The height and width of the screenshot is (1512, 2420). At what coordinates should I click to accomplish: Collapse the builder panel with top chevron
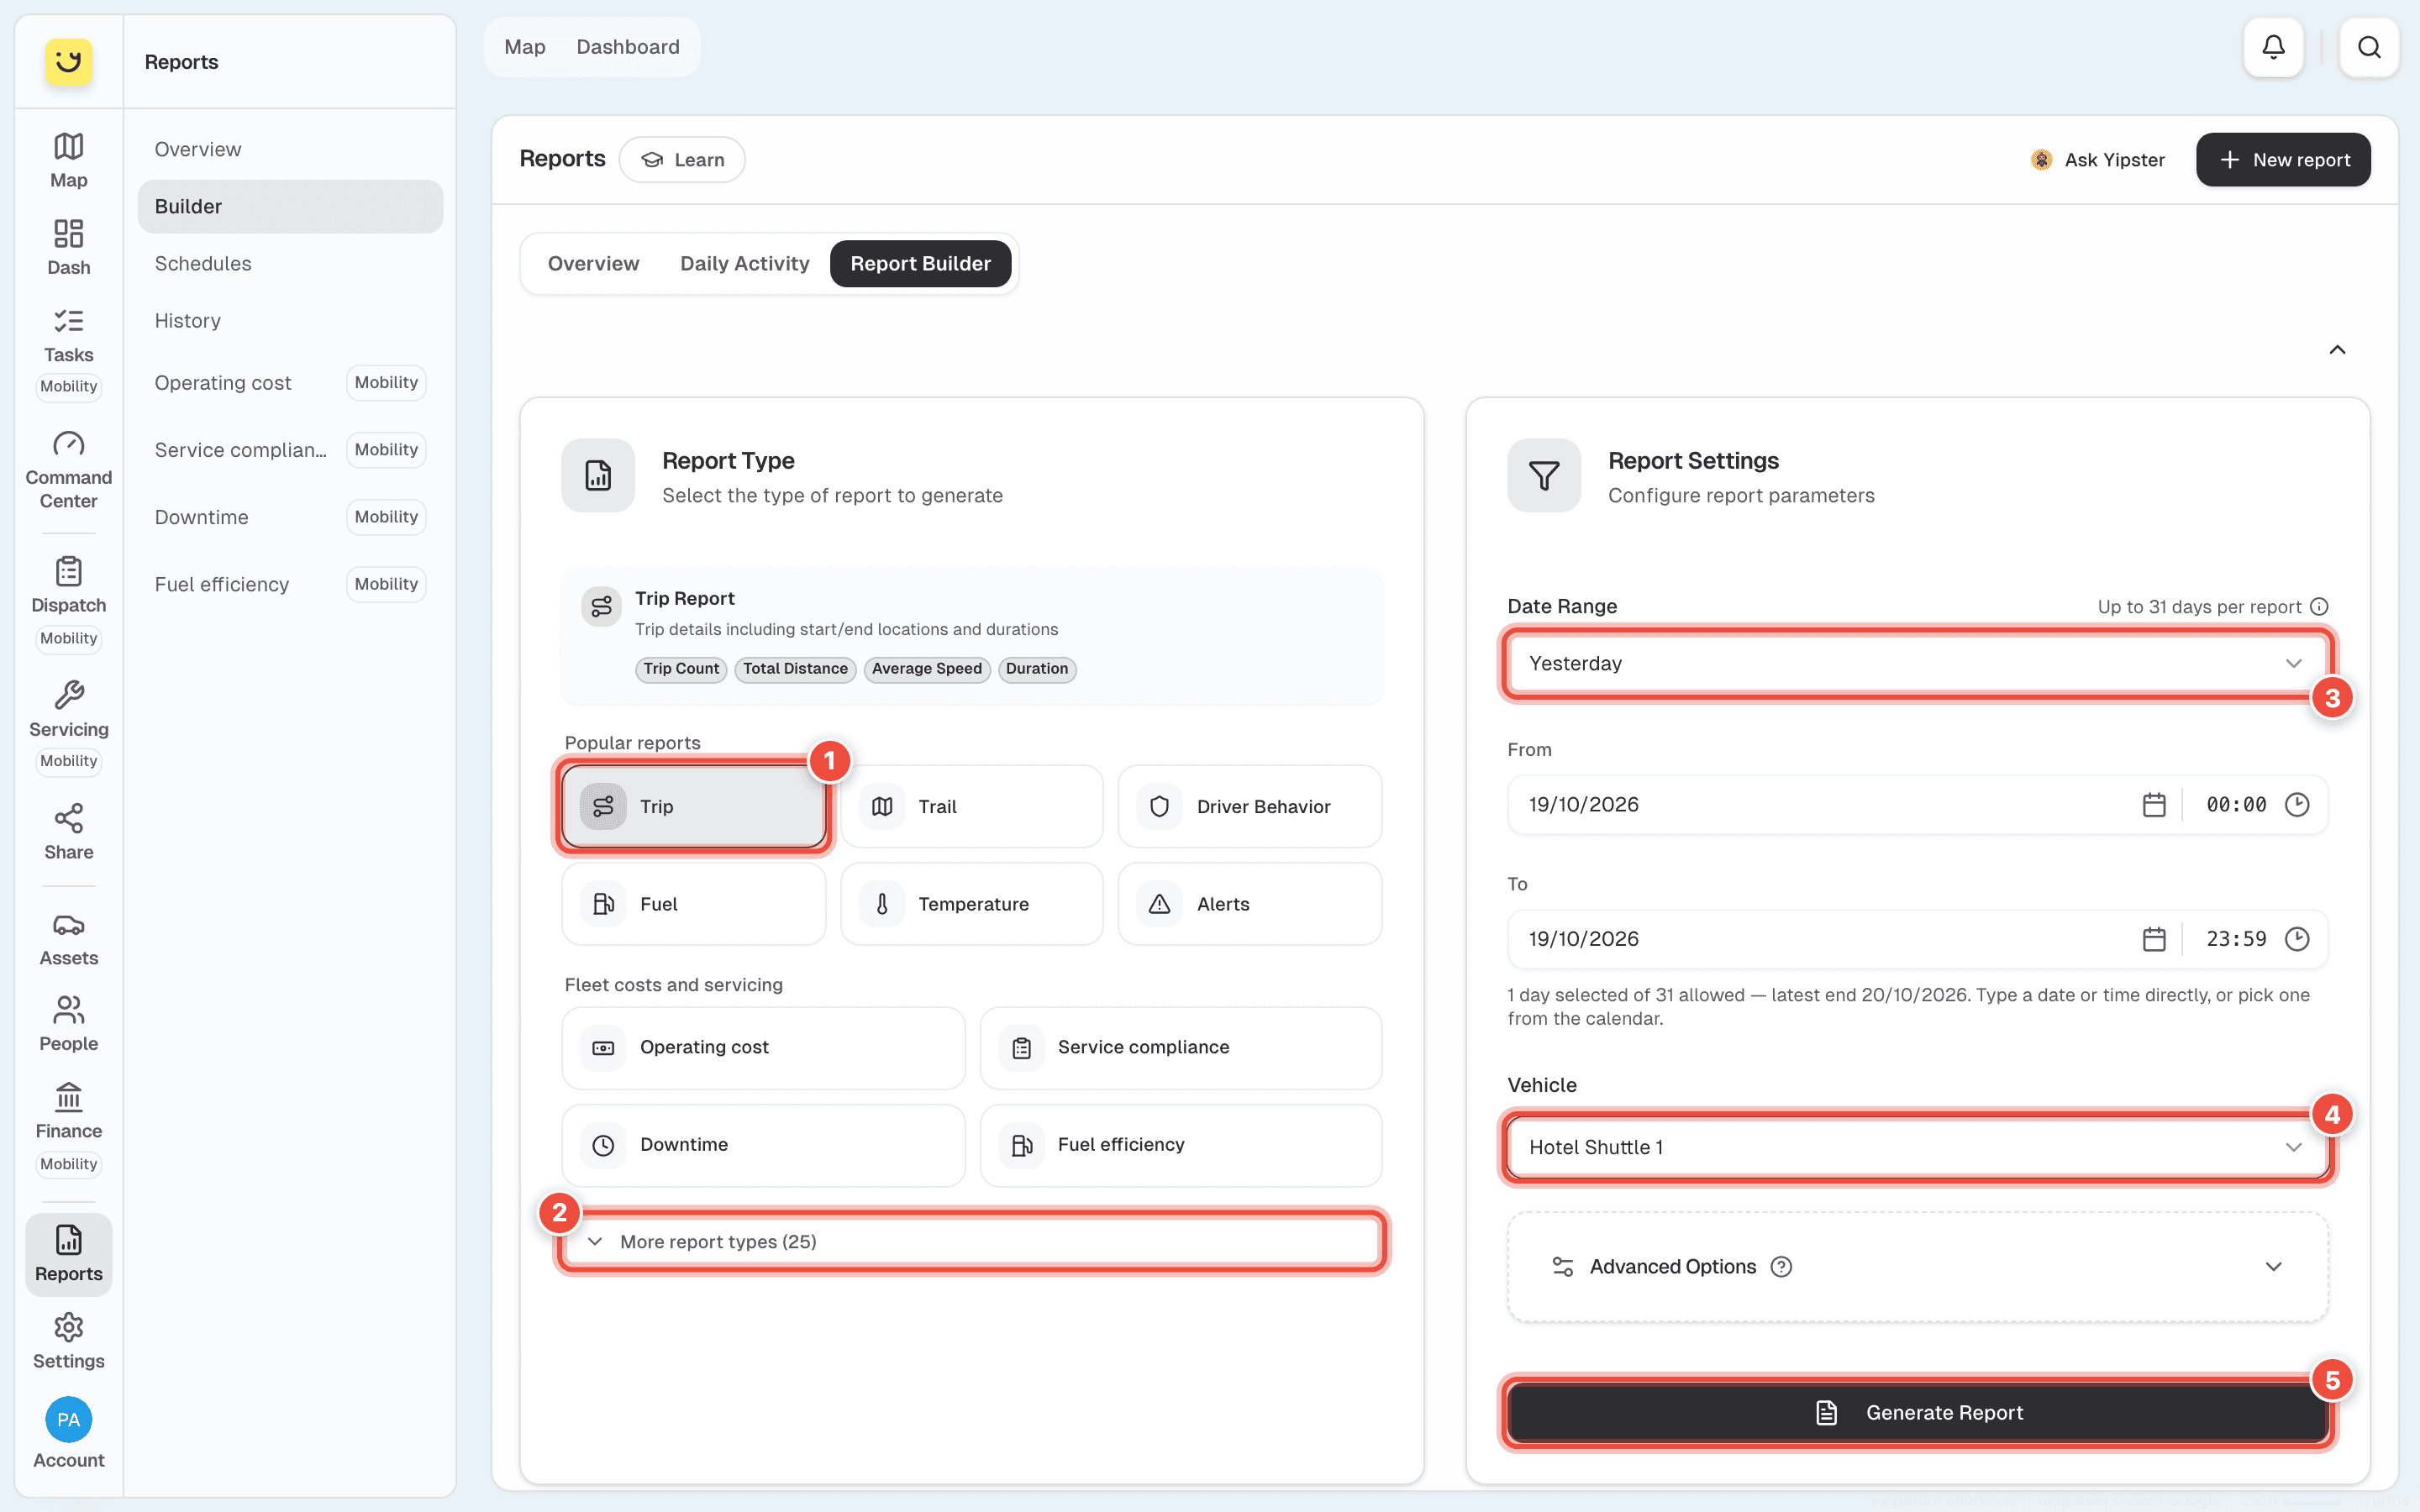[2337, 350]
